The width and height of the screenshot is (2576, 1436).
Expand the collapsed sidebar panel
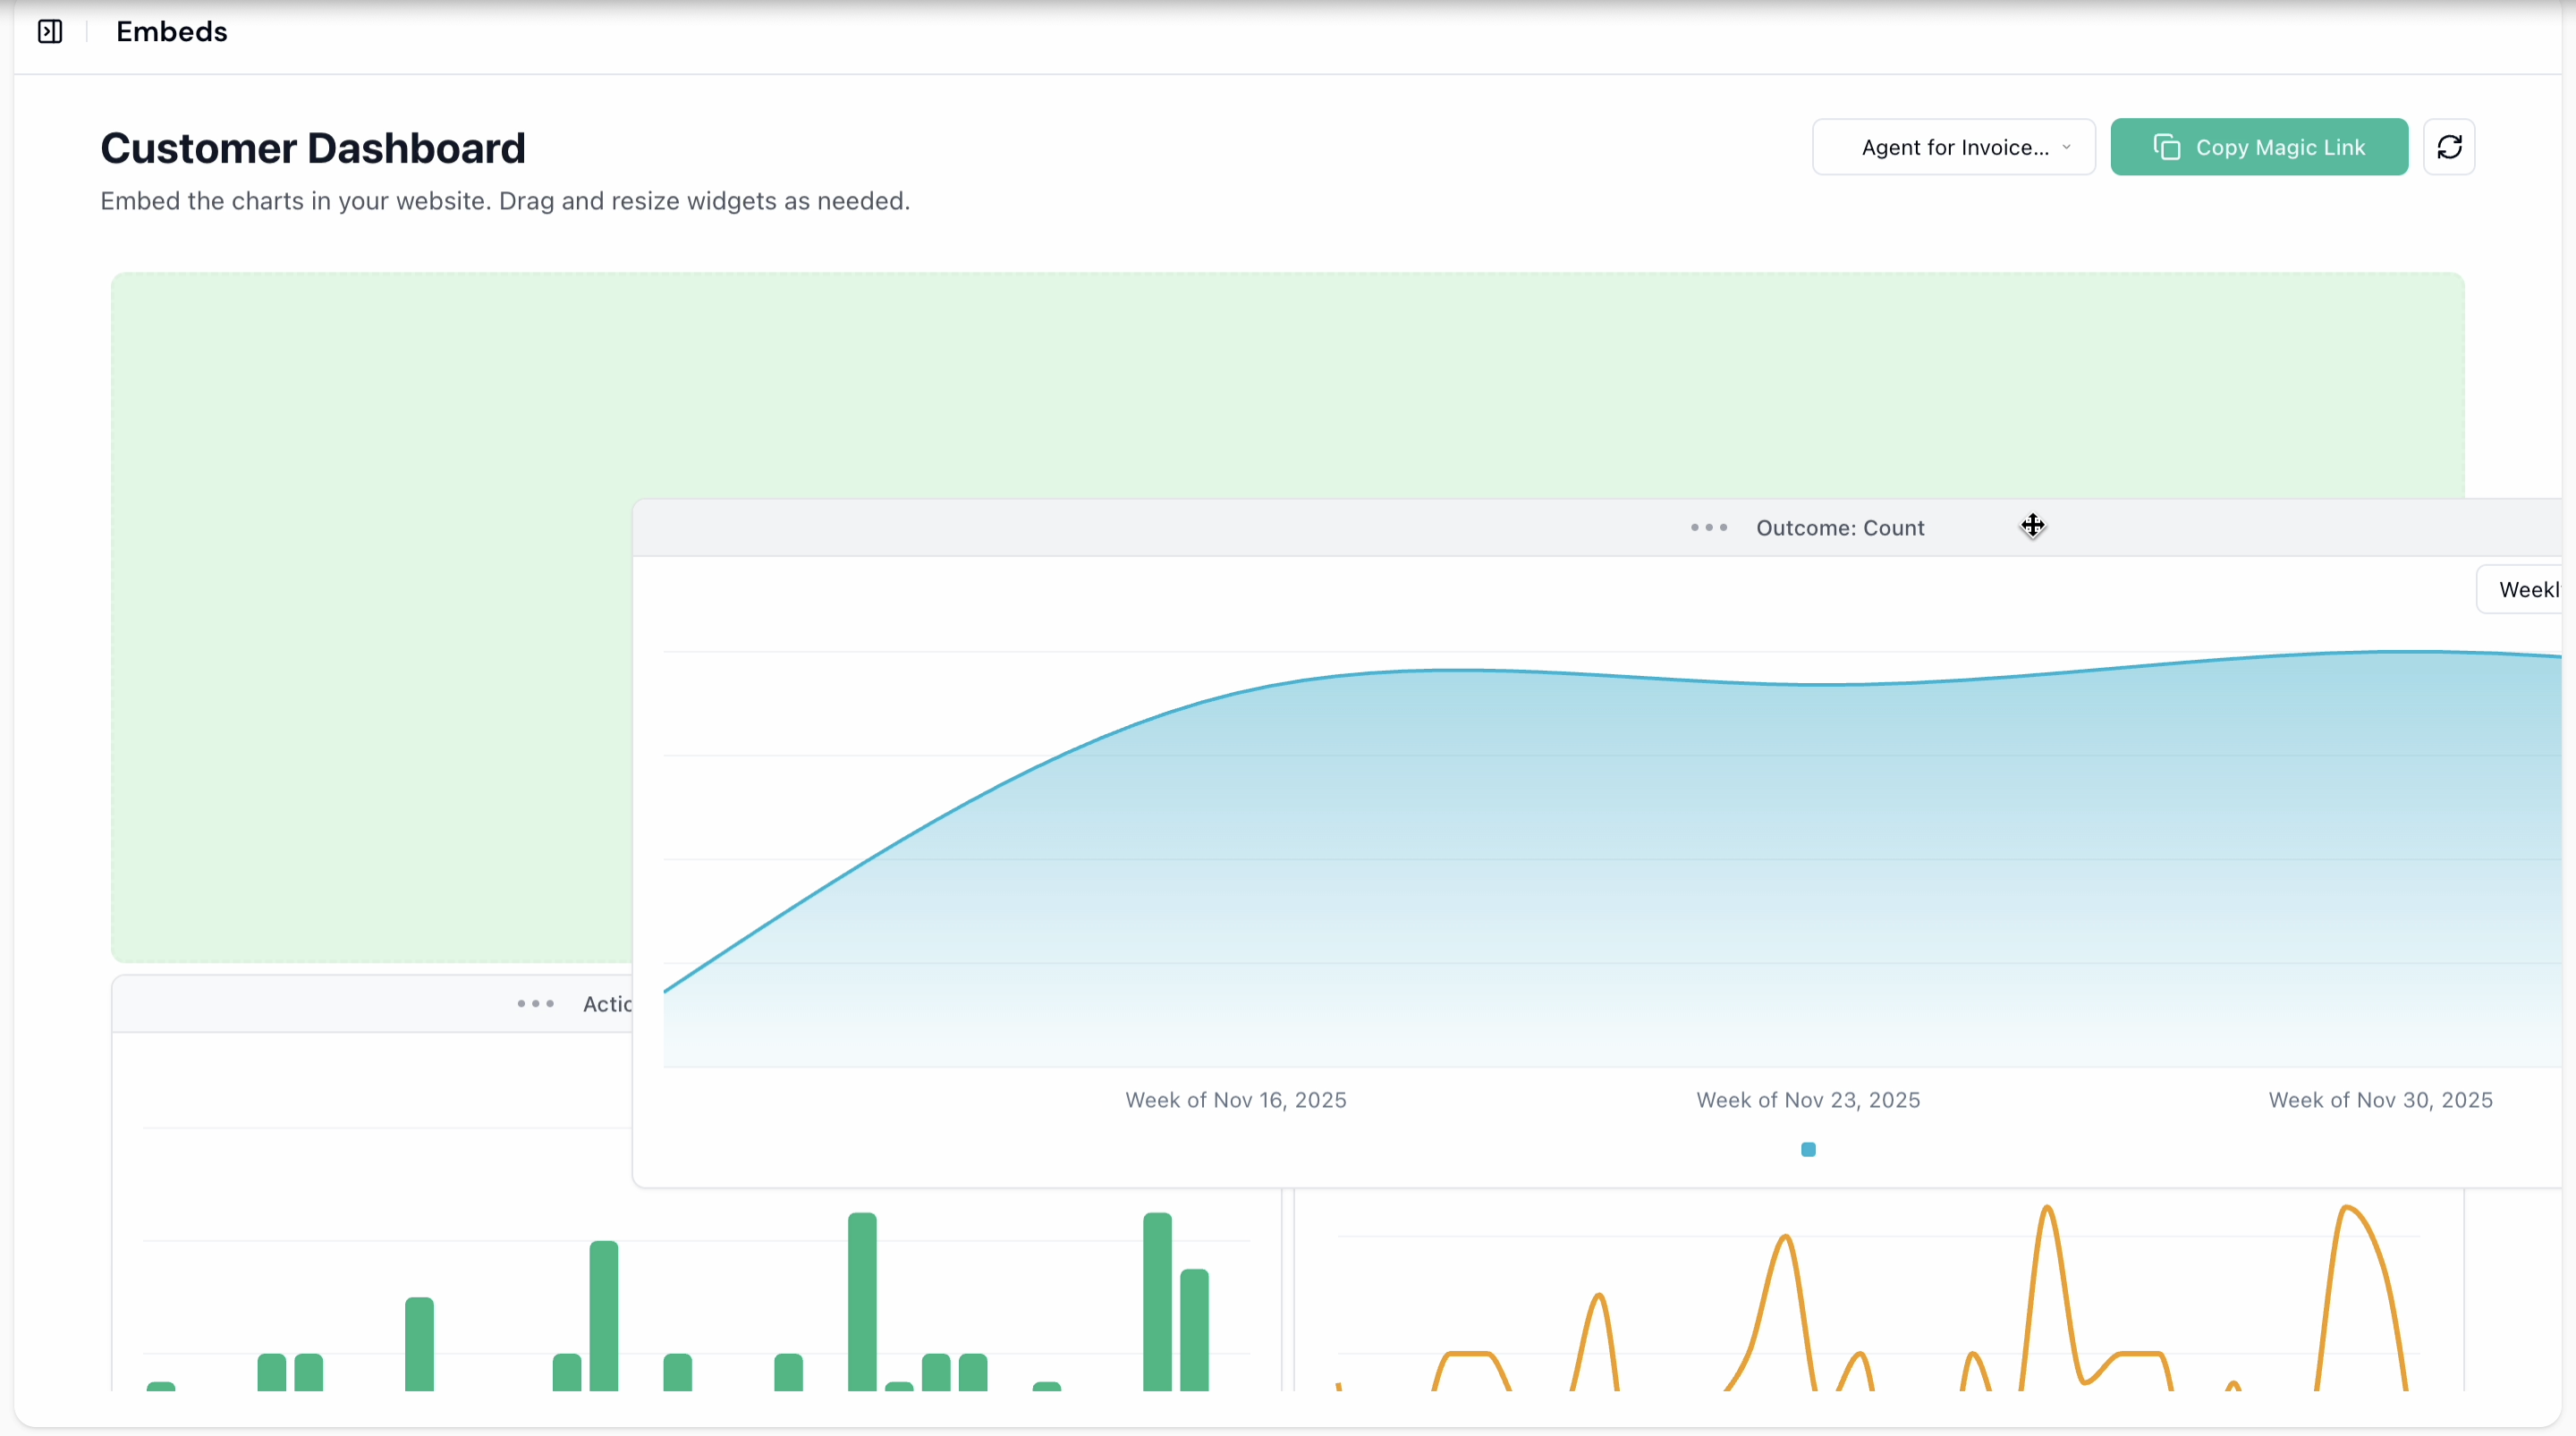click(49, 31)
